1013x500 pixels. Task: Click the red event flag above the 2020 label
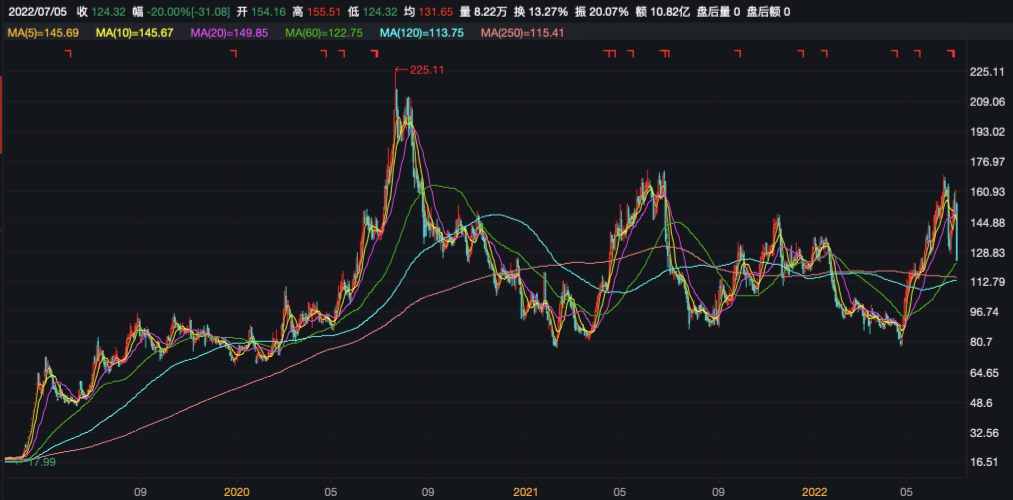(234, 54)
